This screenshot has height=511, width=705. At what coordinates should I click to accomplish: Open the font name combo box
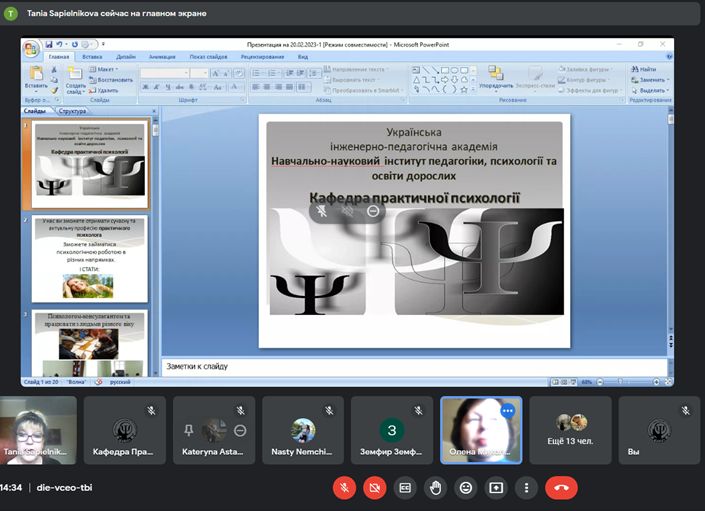pyautogui.click(x=165, y=73)
